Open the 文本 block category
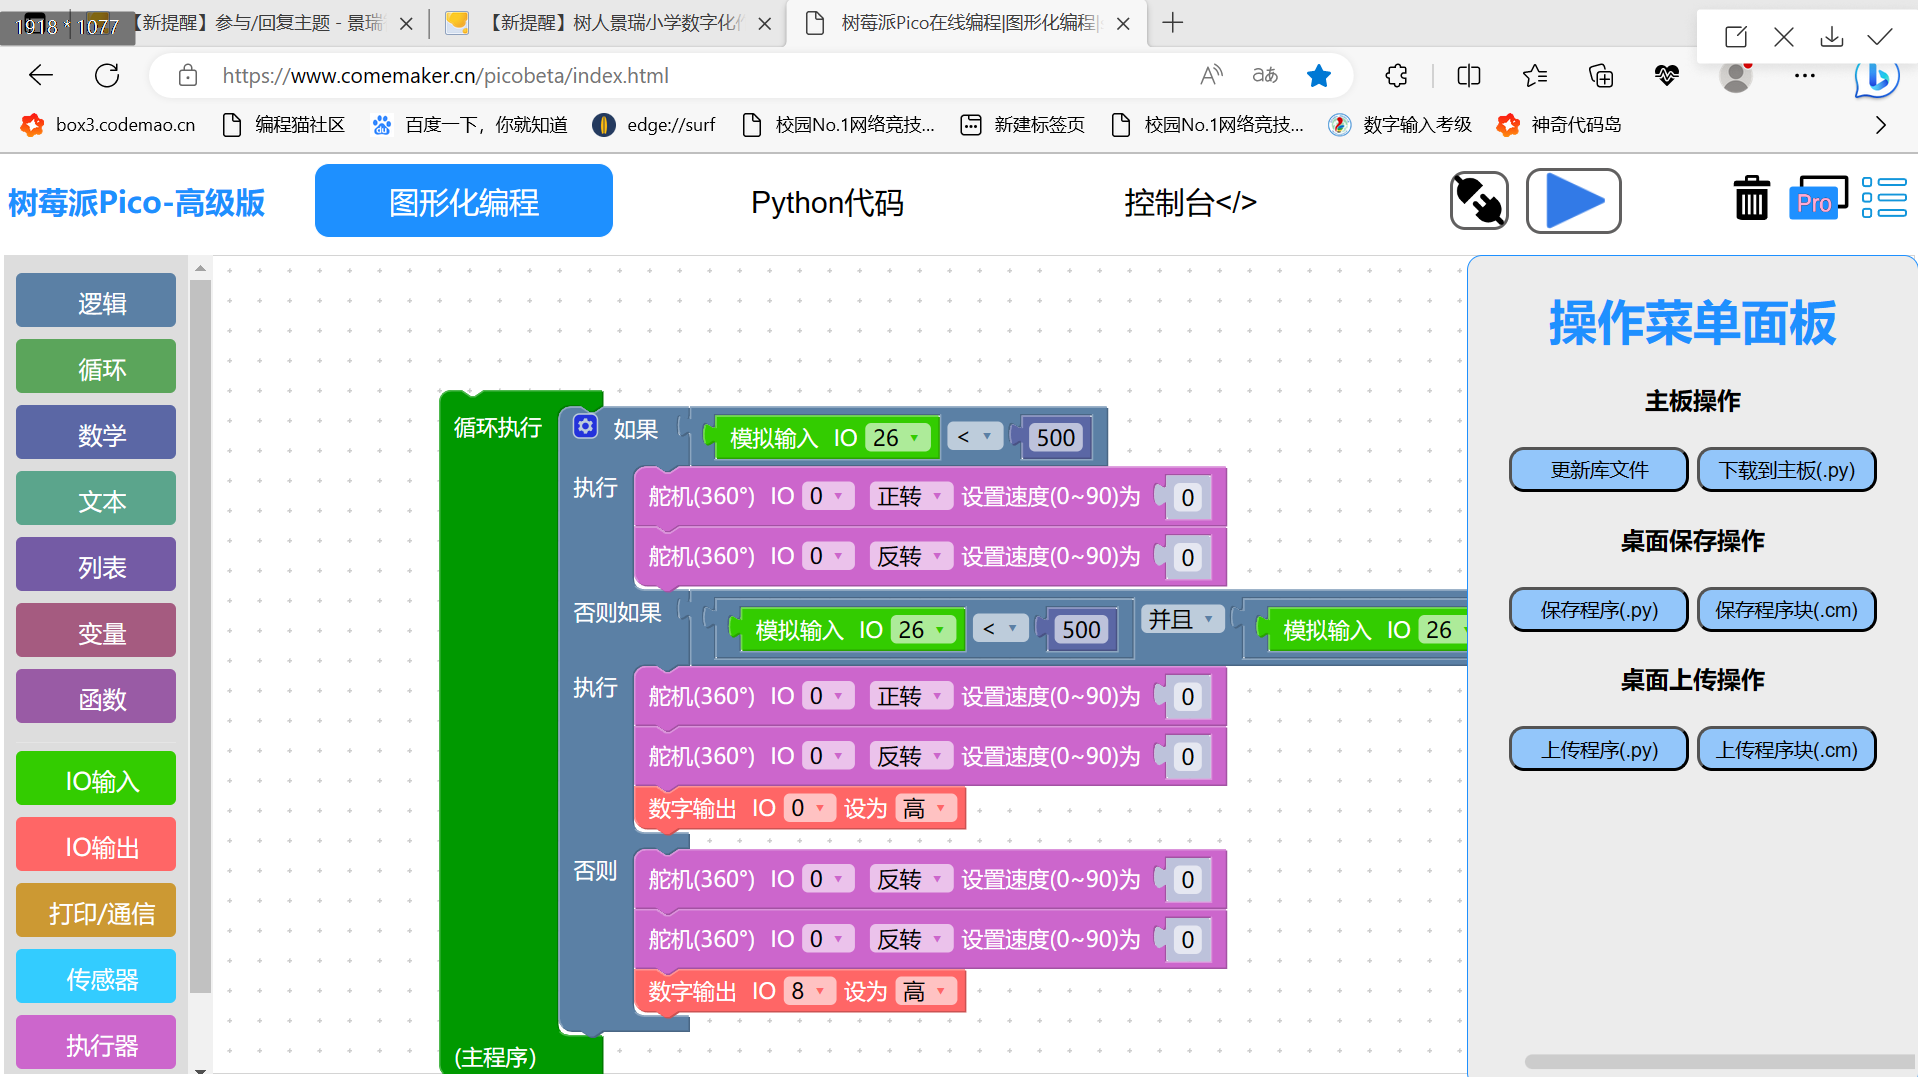 tap(96, 499)
